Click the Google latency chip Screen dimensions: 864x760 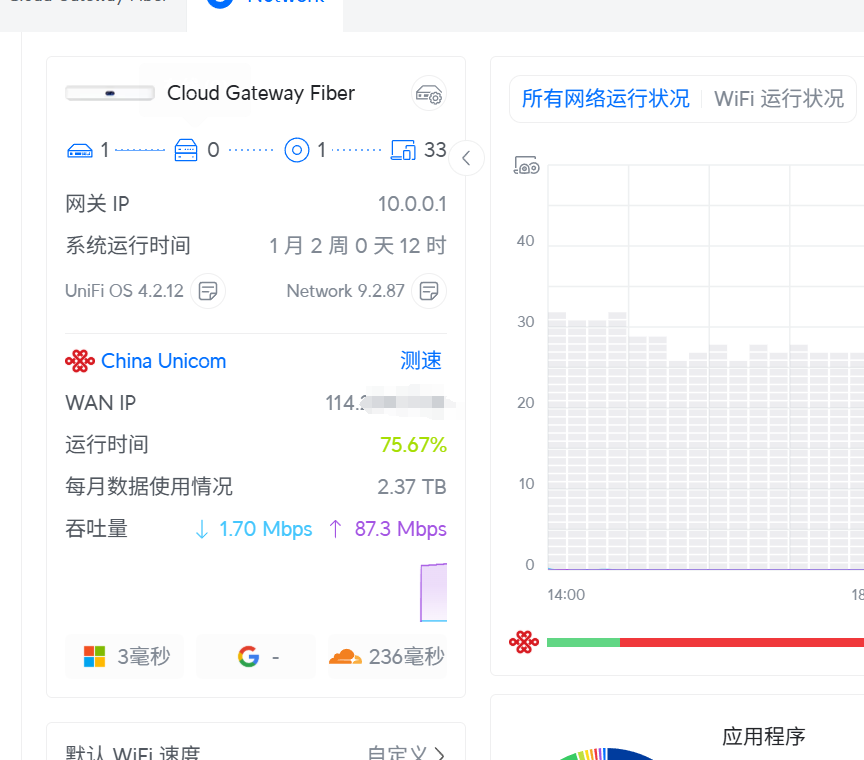[256, 656]
